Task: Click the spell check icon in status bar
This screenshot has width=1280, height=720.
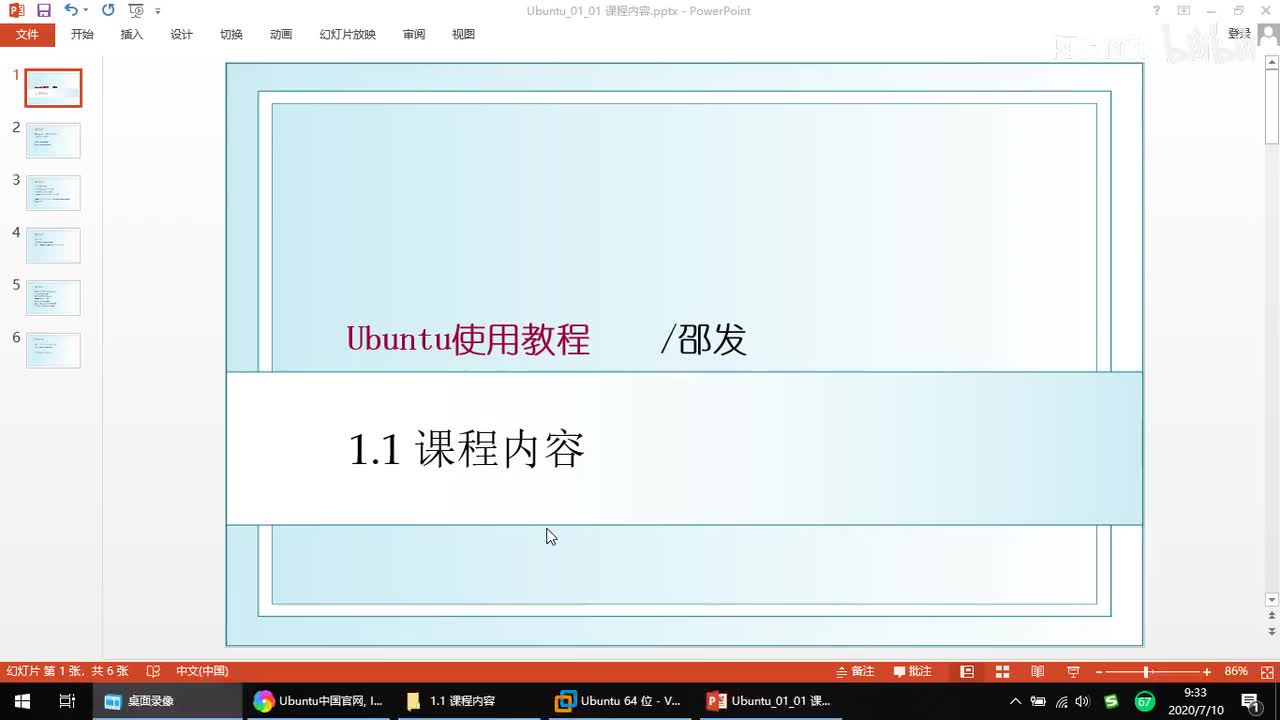Action: tap(153, 671)
